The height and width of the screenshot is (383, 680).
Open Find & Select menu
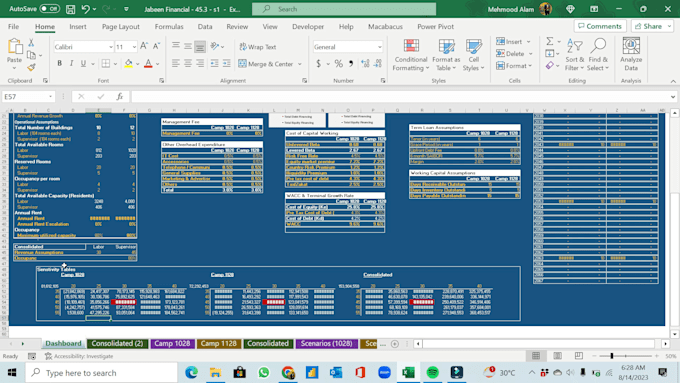(x=598, y=55)
